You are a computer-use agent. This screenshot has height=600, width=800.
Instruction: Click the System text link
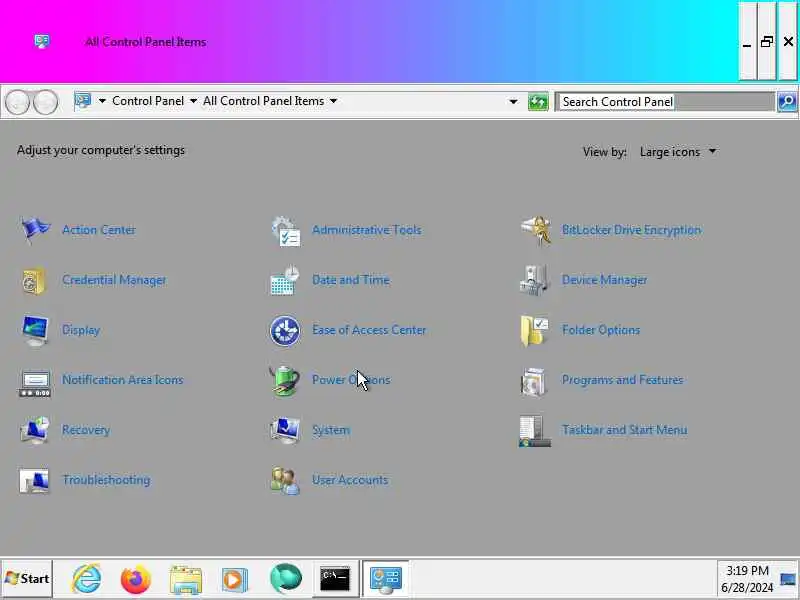click(331, 430)
